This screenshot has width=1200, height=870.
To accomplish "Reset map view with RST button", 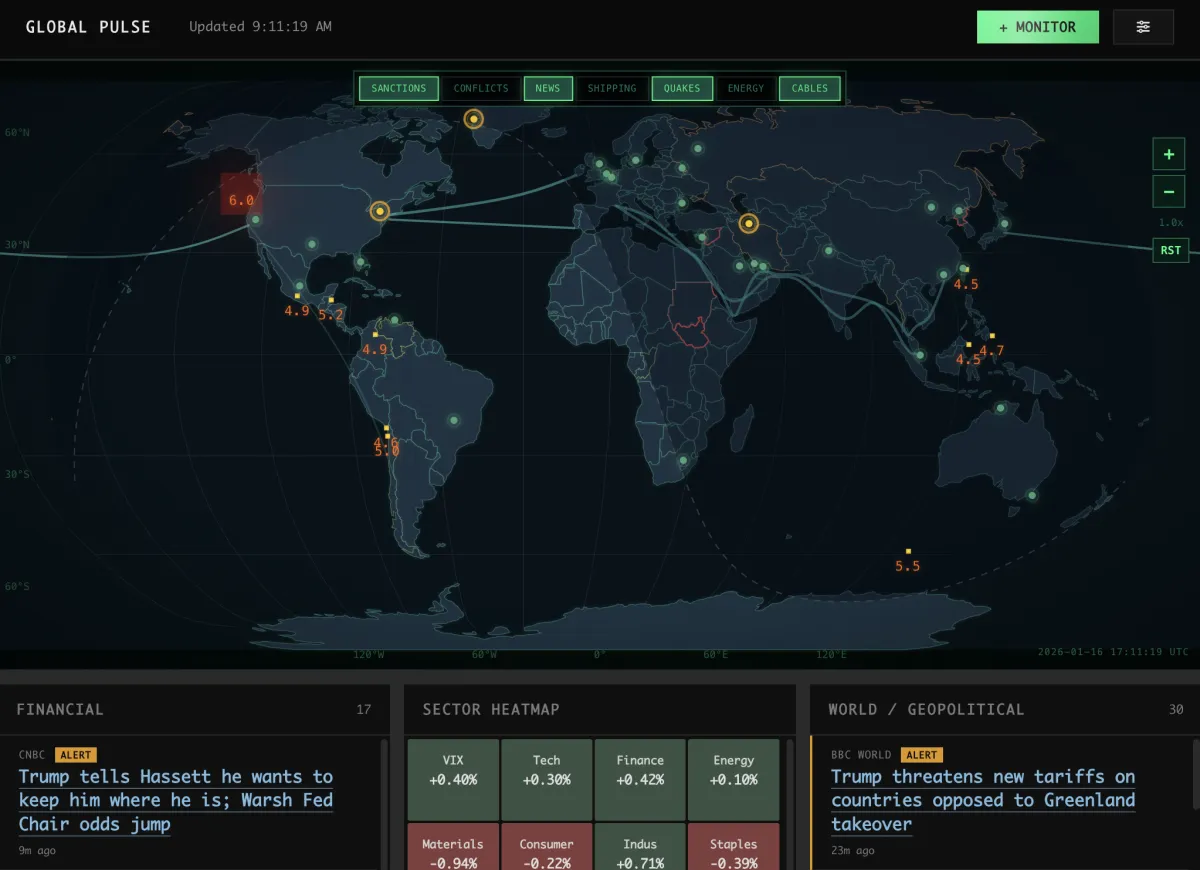I will [1170, 250].
